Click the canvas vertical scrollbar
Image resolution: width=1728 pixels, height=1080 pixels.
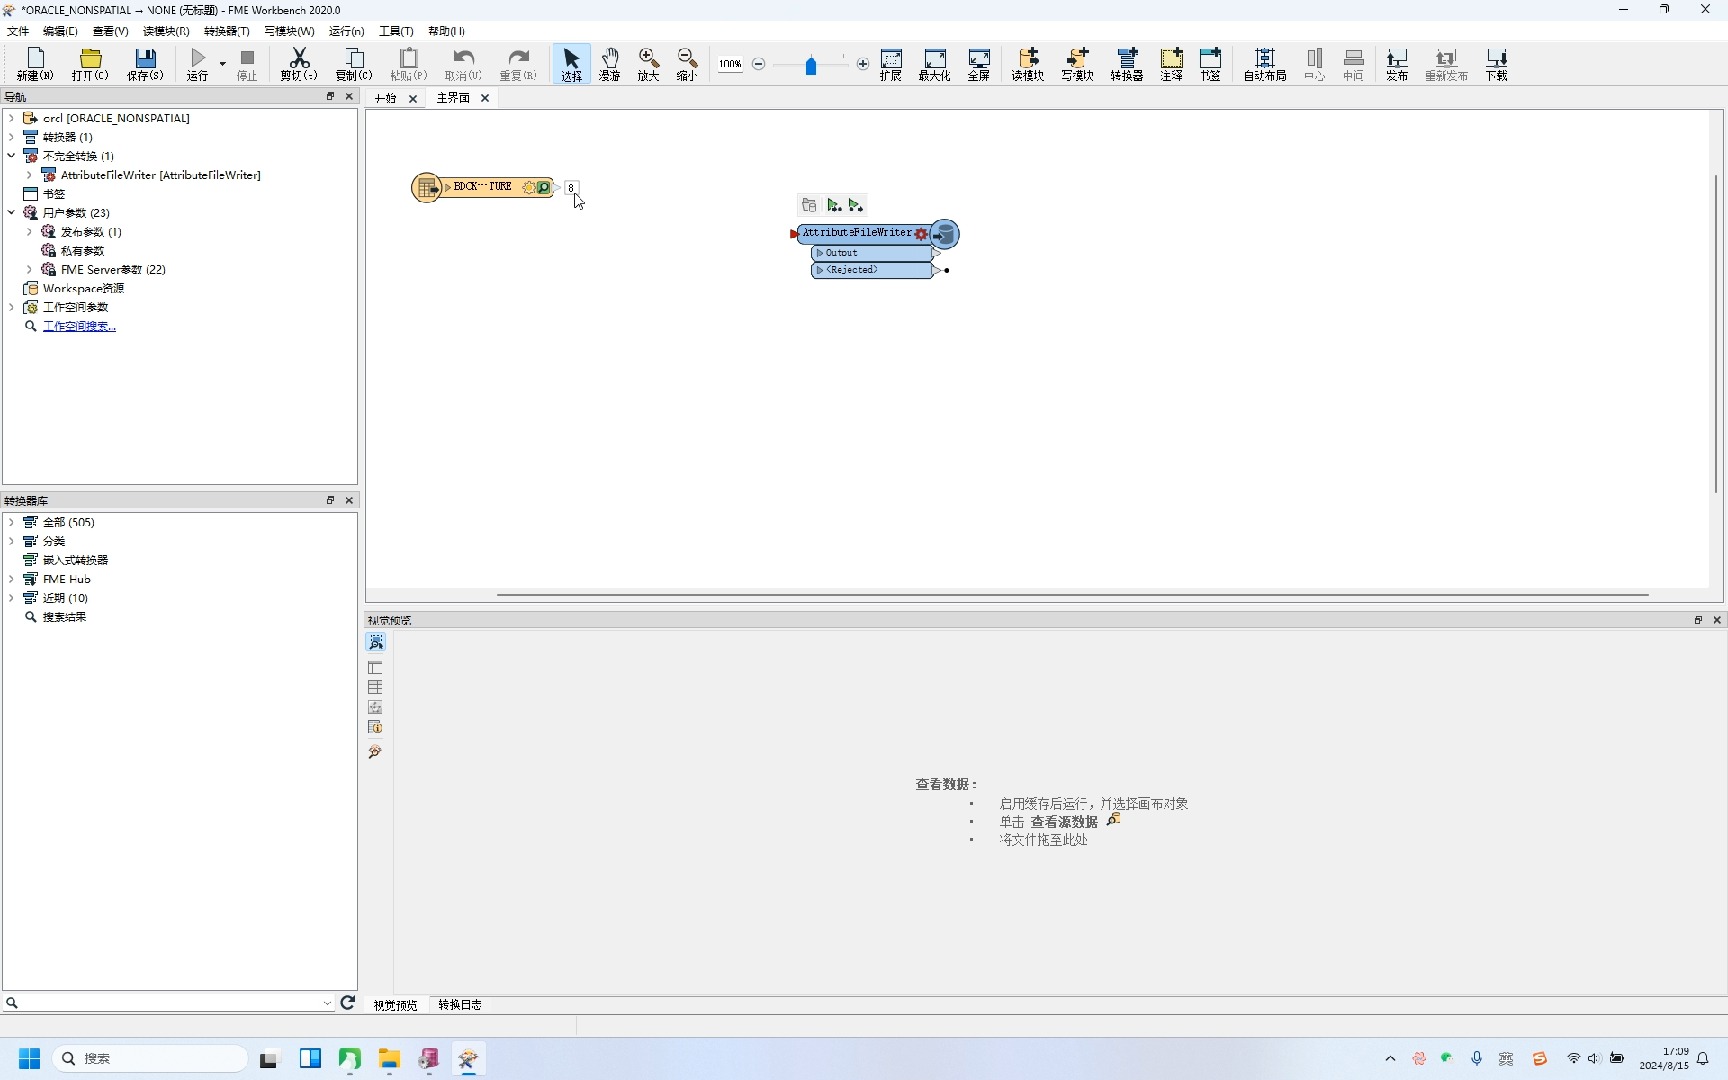(1716, 334)
